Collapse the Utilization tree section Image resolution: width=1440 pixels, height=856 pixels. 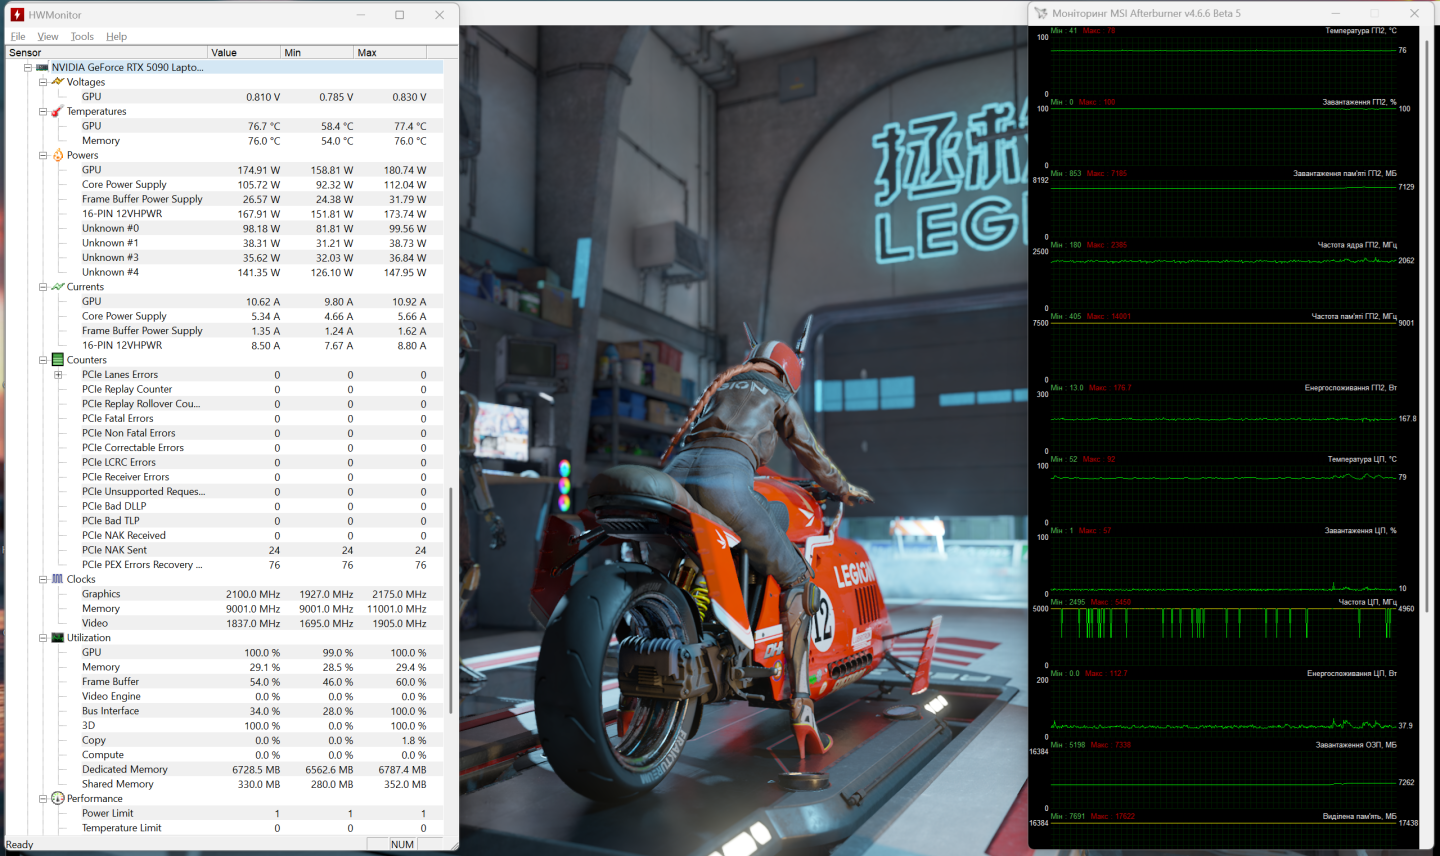[x=43, y=638]
